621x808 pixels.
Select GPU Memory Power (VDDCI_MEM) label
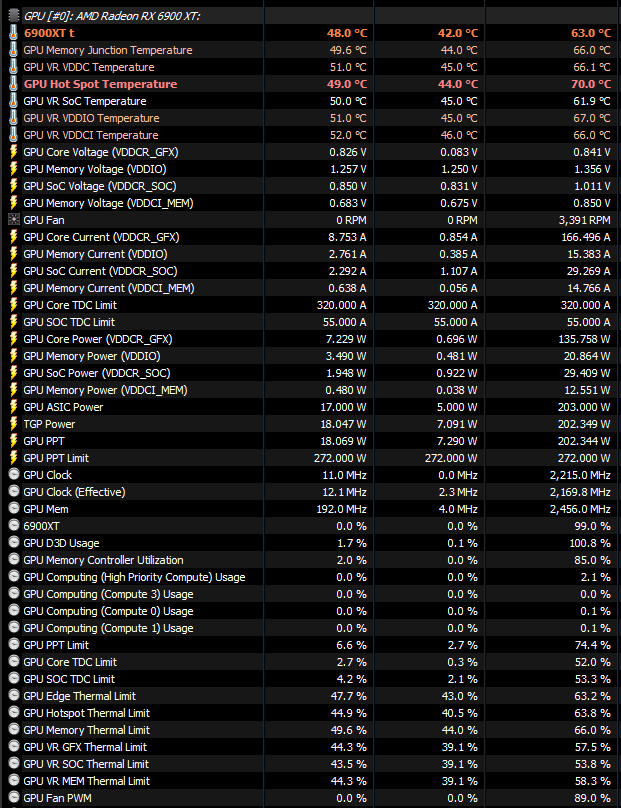tap(105, 390)
